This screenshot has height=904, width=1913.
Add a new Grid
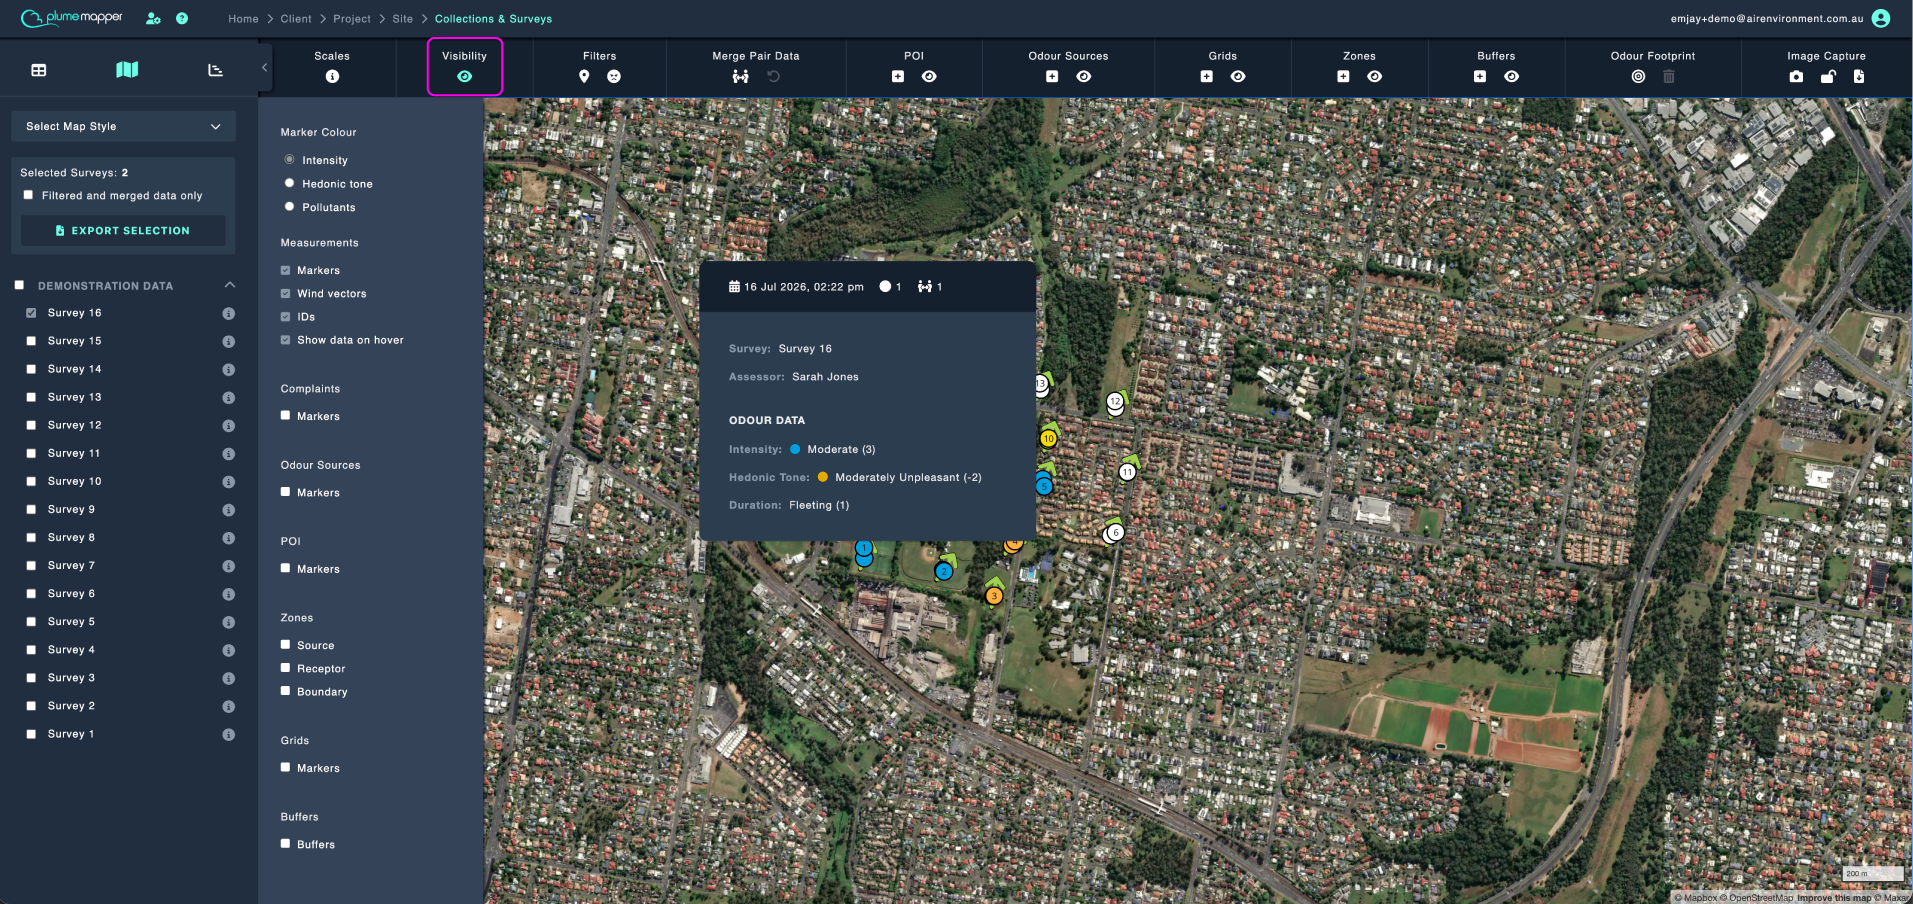pos(1207,77)
